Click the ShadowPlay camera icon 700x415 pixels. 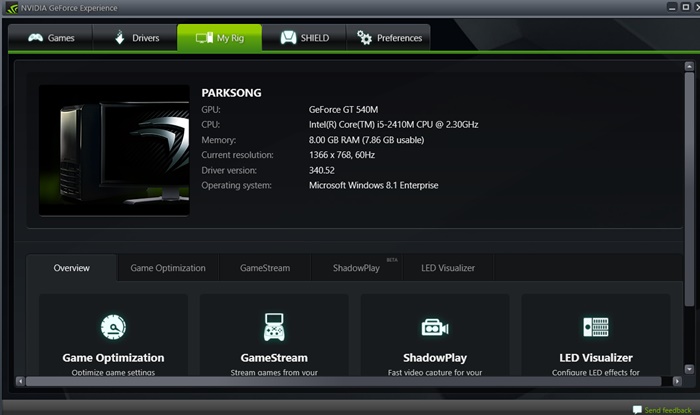(x=435, y=328)
